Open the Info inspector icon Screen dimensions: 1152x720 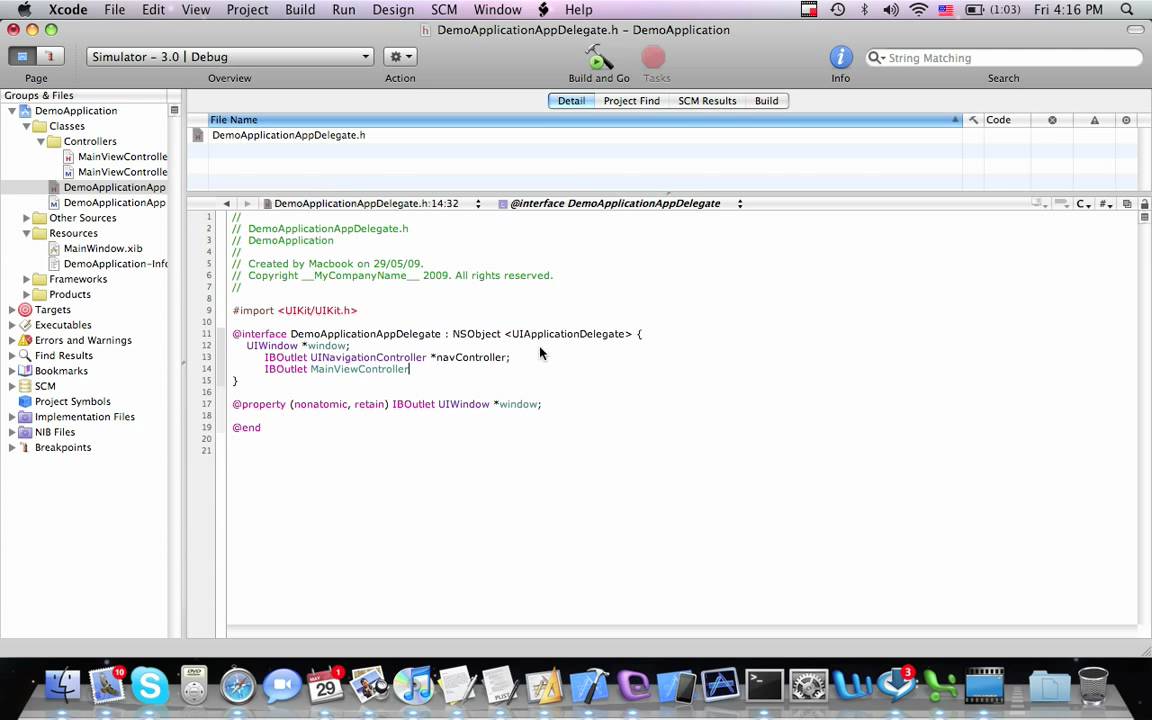tap(840, 57)
